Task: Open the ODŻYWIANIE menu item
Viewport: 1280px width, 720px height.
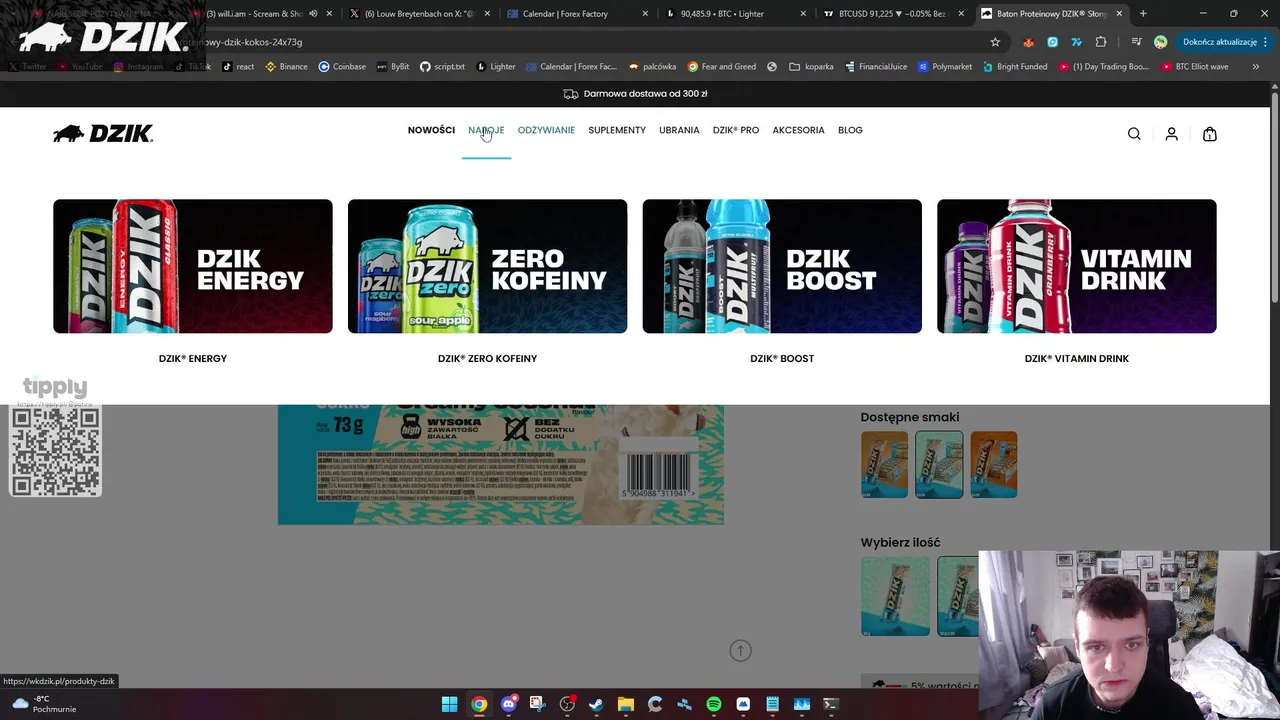Action: (x=546, y=130)
